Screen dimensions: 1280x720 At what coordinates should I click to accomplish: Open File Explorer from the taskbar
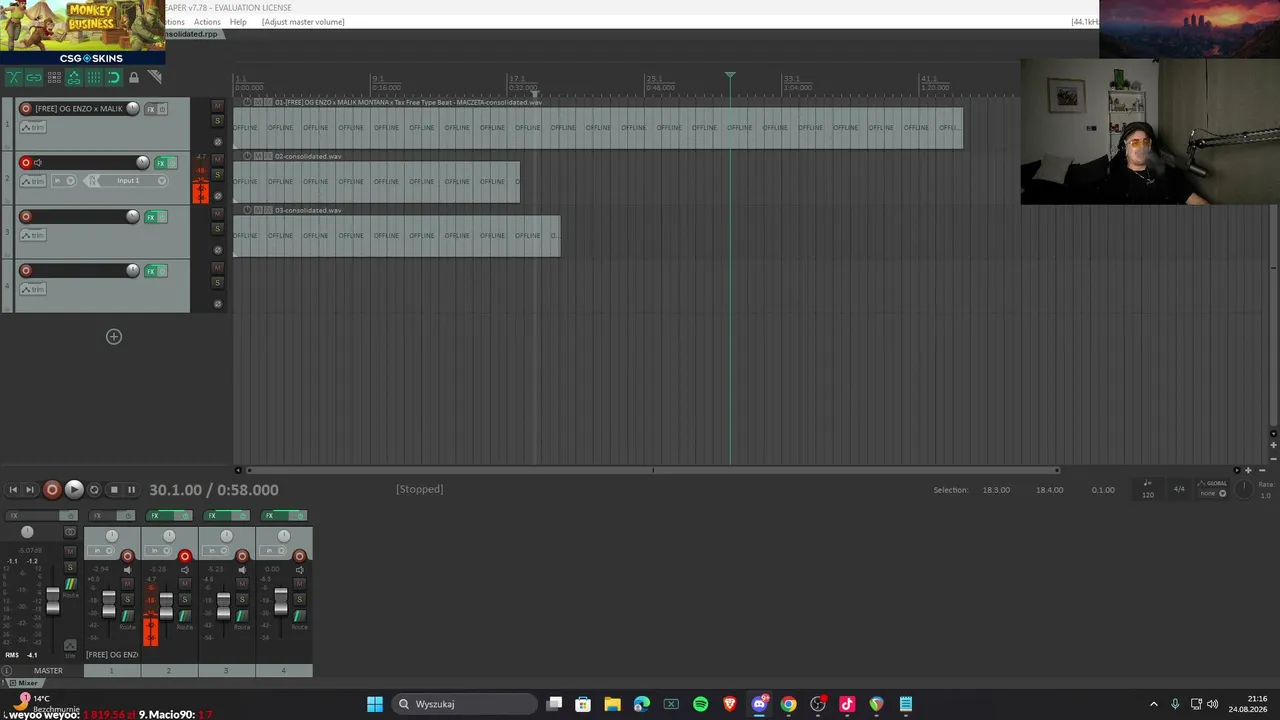[x=612, y=704]
